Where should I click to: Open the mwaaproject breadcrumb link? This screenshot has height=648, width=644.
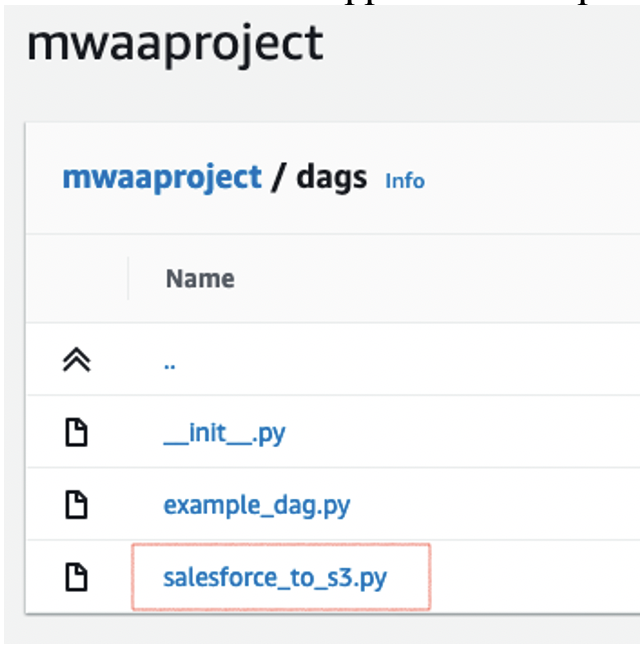(x=162, y=178)
